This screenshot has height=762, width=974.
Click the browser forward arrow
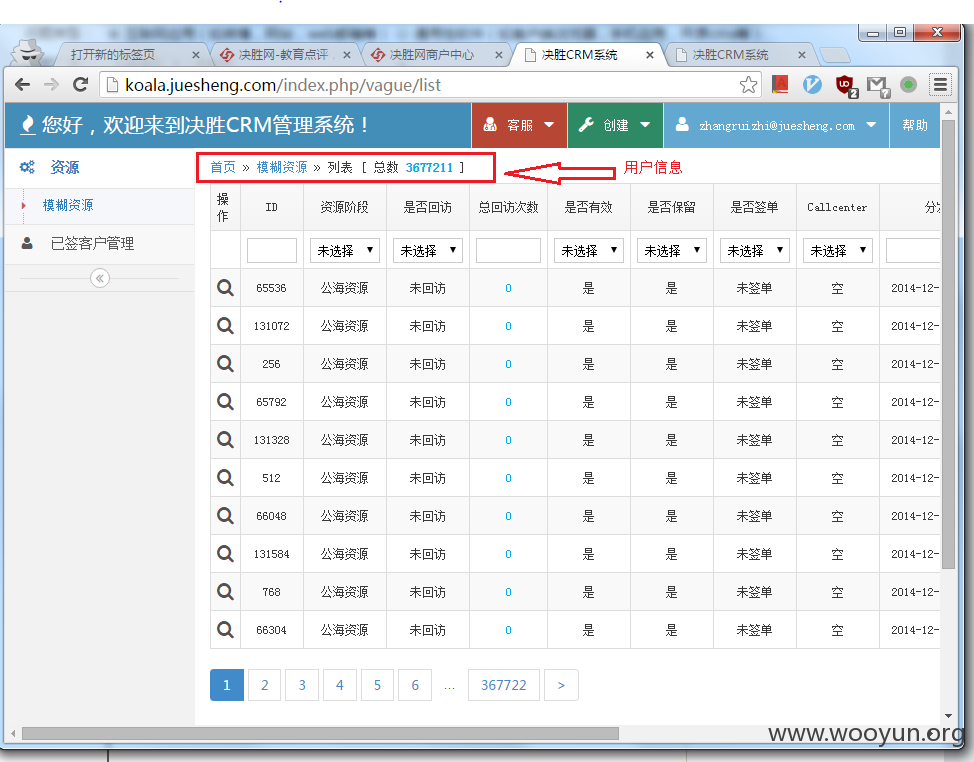(52, 84)
